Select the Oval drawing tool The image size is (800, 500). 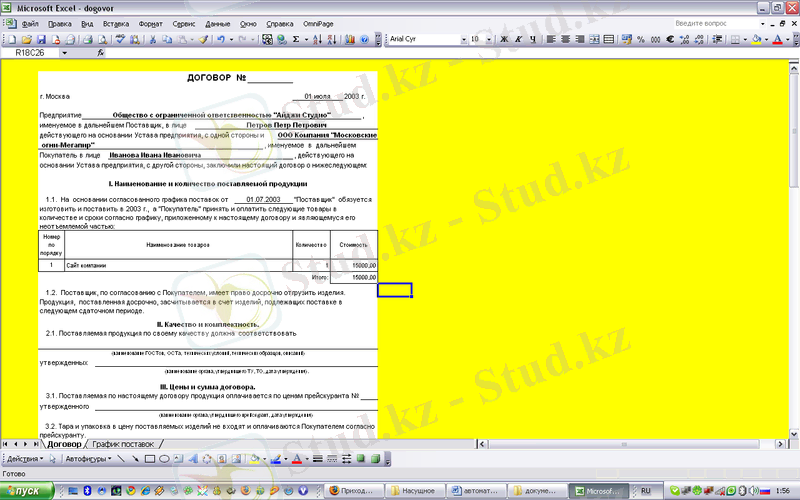pyautogui.click(x=164, y=459)
